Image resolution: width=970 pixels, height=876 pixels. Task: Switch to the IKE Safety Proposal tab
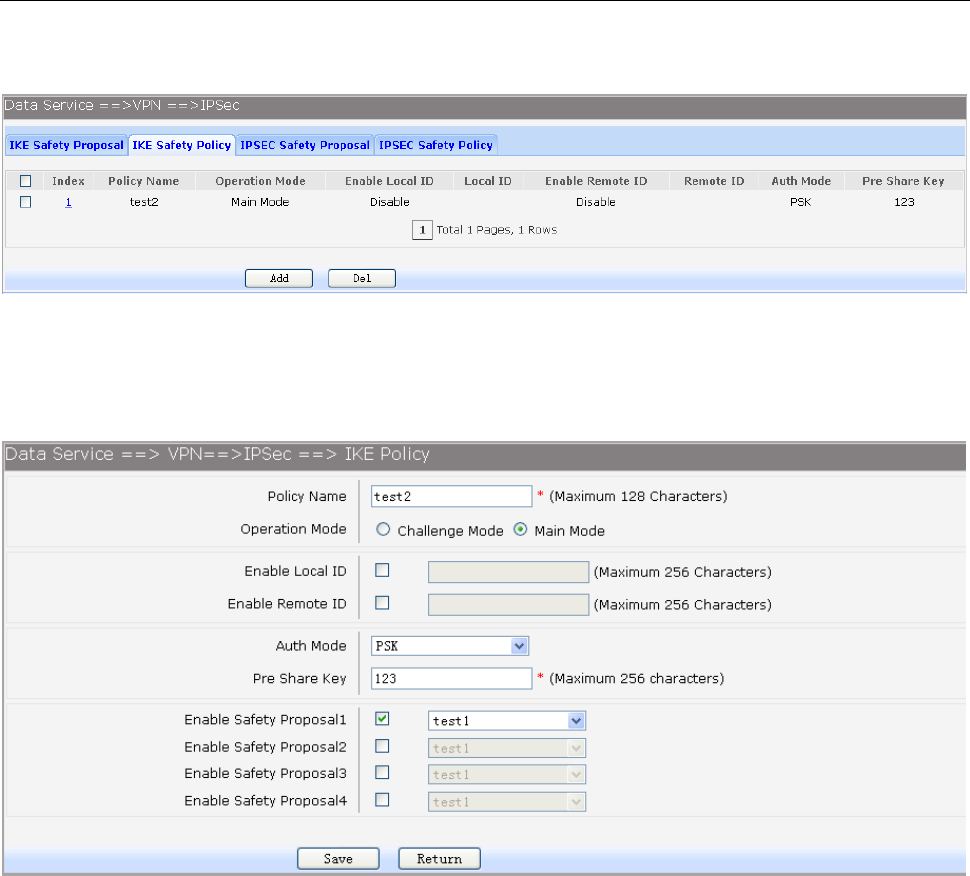(66, 145)
